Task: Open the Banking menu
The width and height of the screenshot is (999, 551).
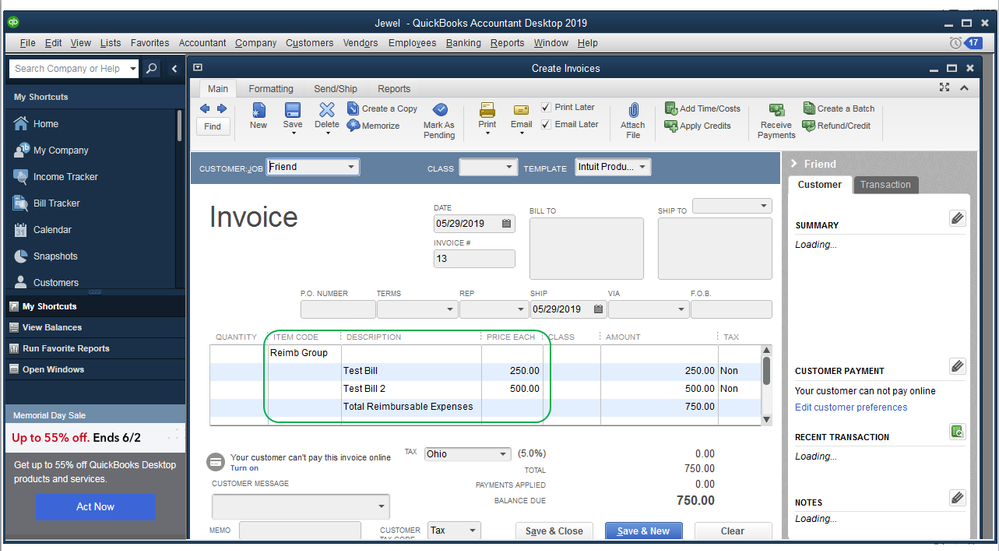Action: [x=463, y=43]
